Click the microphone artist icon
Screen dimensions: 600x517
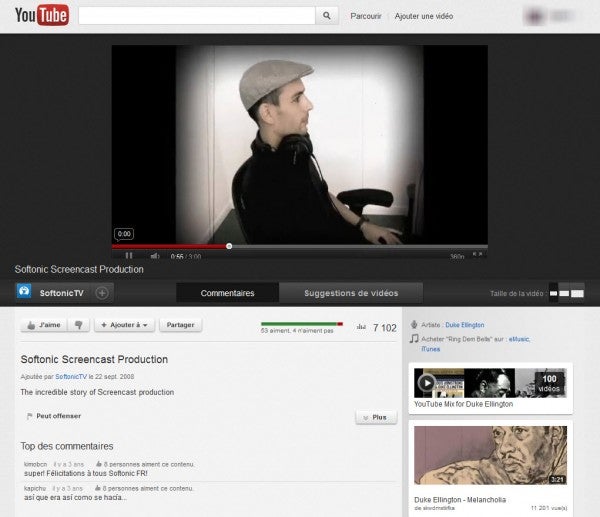point(414,325)
